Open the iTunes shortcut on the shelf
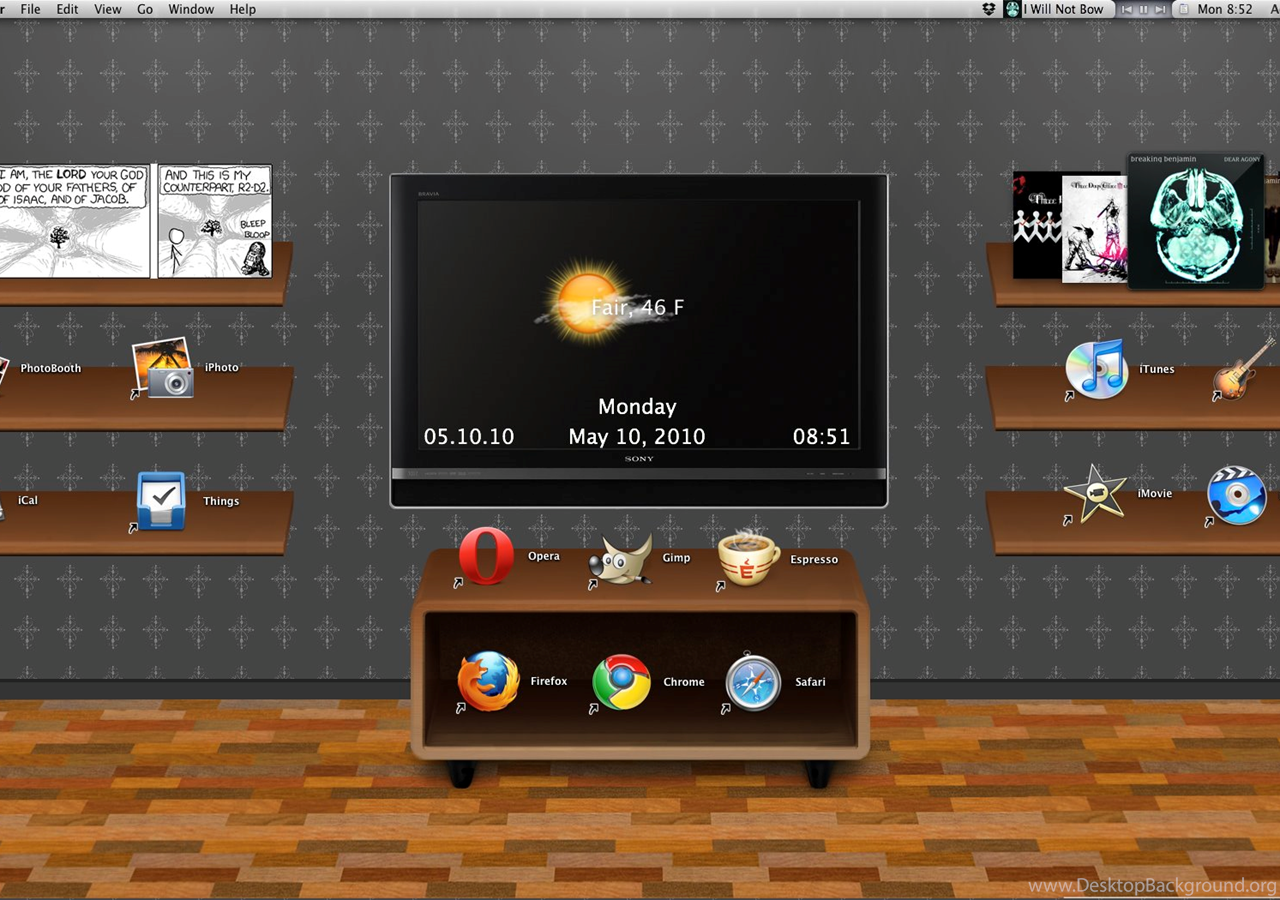 (1096, 369)
